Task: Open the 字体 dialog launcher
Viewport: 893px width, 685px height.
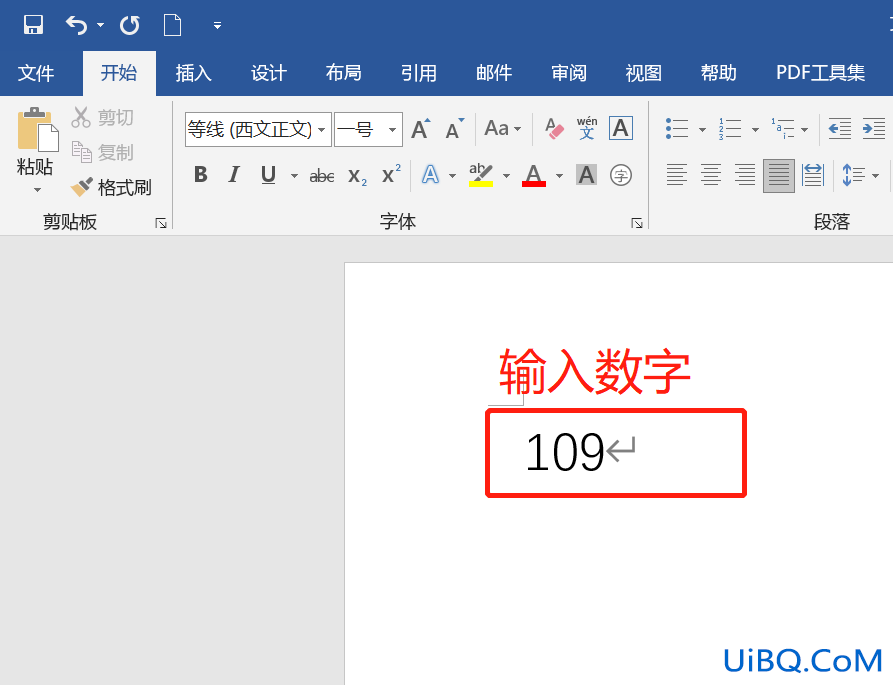Action: (637, 223)
